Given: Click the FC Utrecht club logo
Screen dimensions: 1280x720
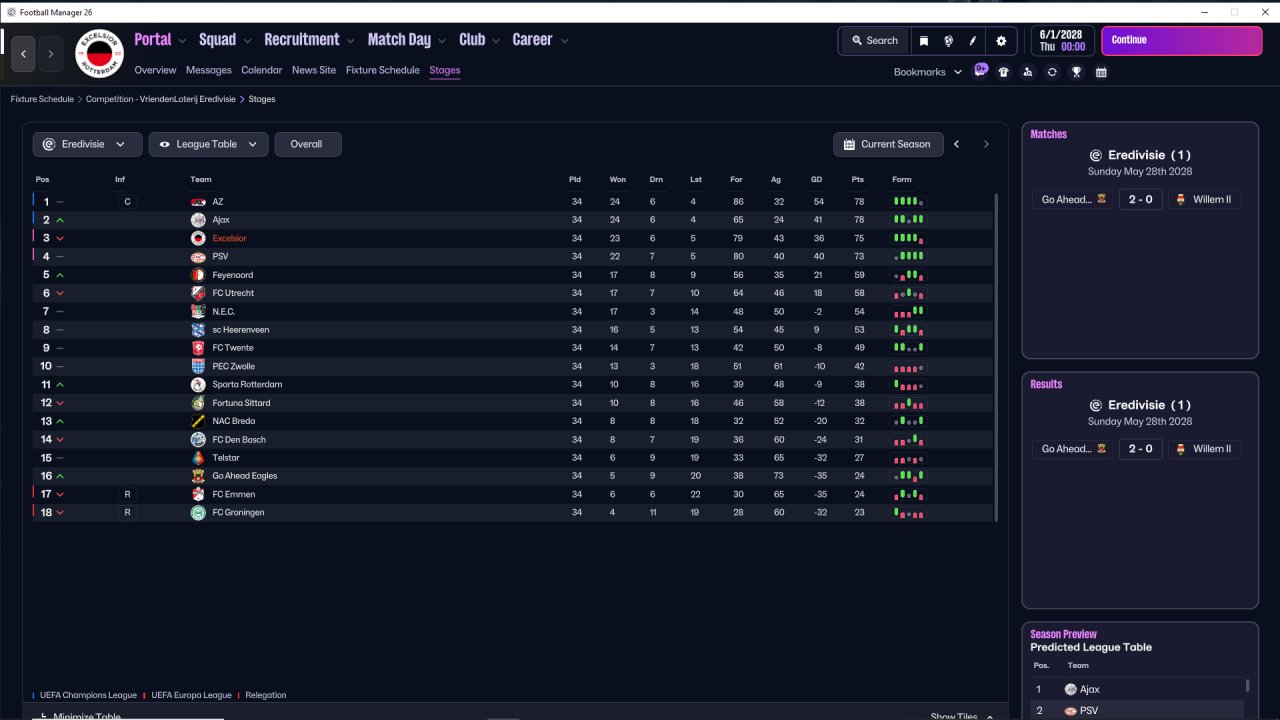Looking at the screenshot, I should tap(198, 293).
